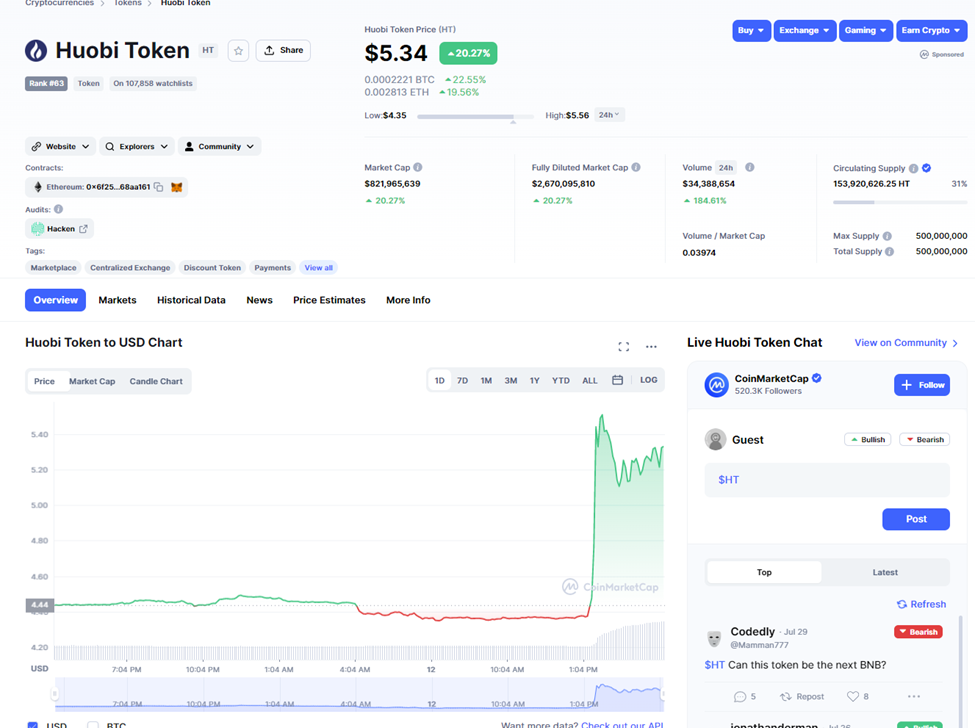Image resolution: width=975 pixels, height=728 pixels.
Task: Open the Buy dropdown
Action: click(x=751, y=30)
